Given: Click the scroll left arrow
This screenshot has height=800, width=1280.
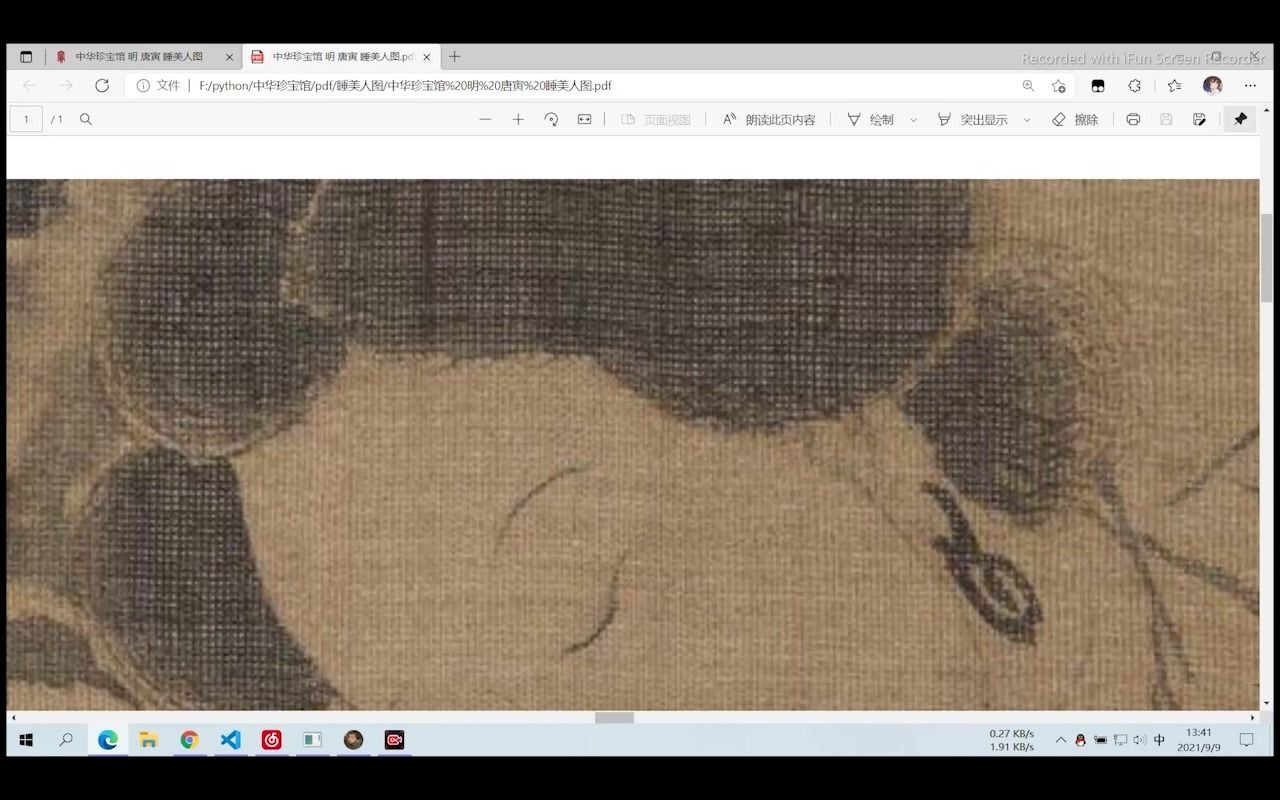Looking at the screenshot, I should [13, 717].
